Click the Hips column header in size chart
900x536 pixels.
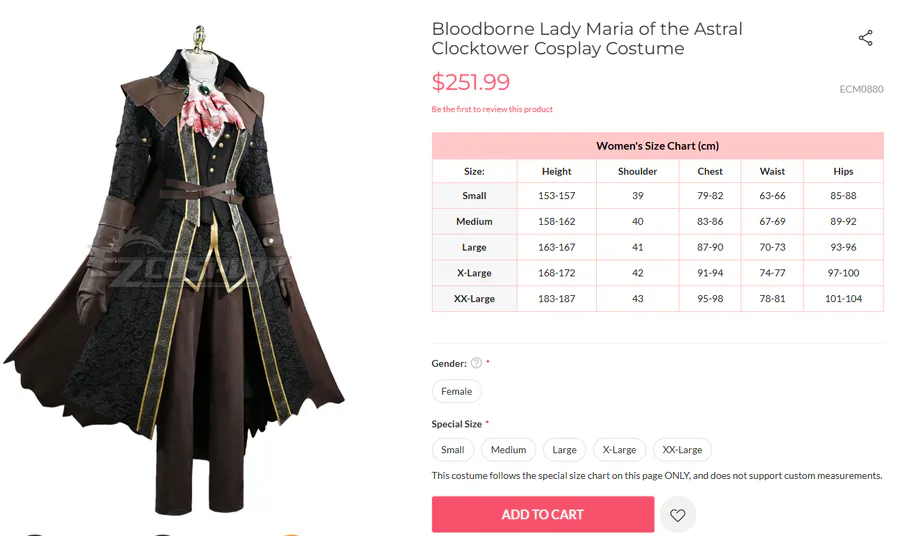point(843,171)
